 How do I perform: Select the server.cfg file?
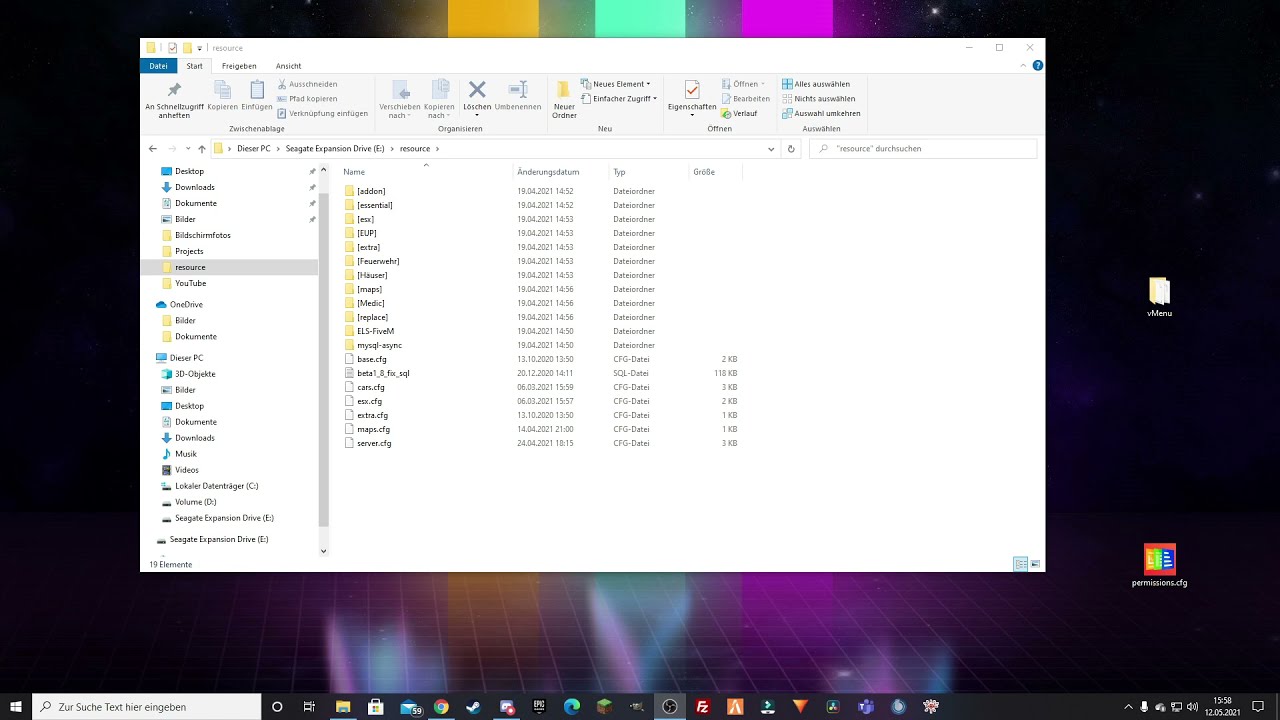pos(374,443)
